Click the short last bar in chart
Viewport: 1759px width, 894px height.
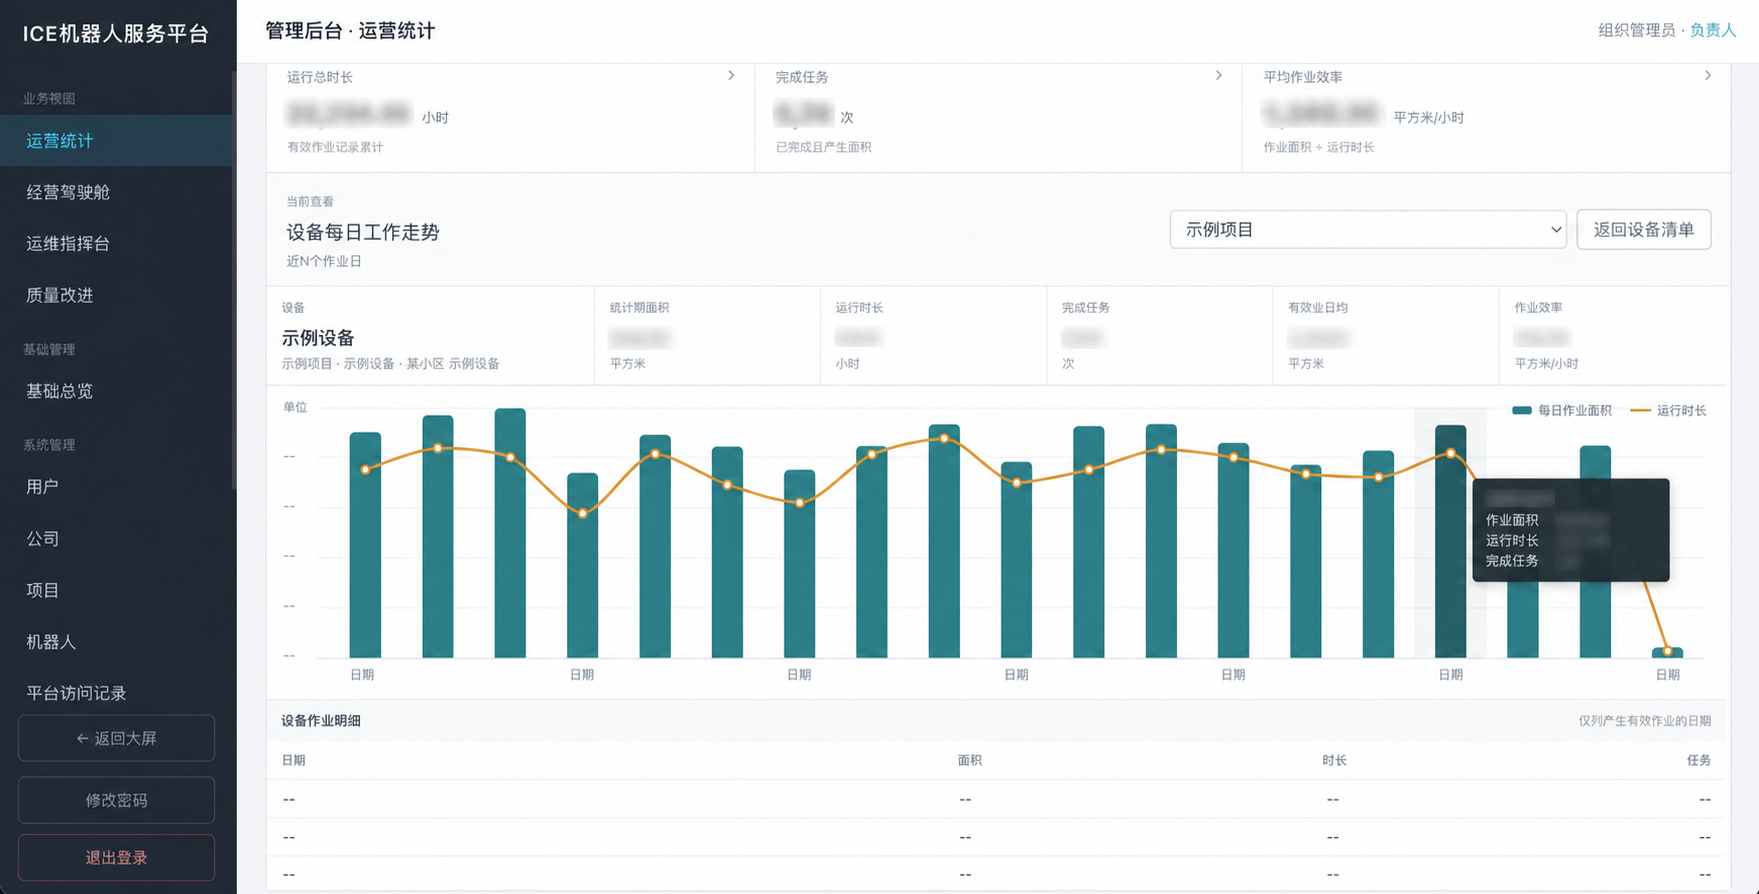[1667, 653]
